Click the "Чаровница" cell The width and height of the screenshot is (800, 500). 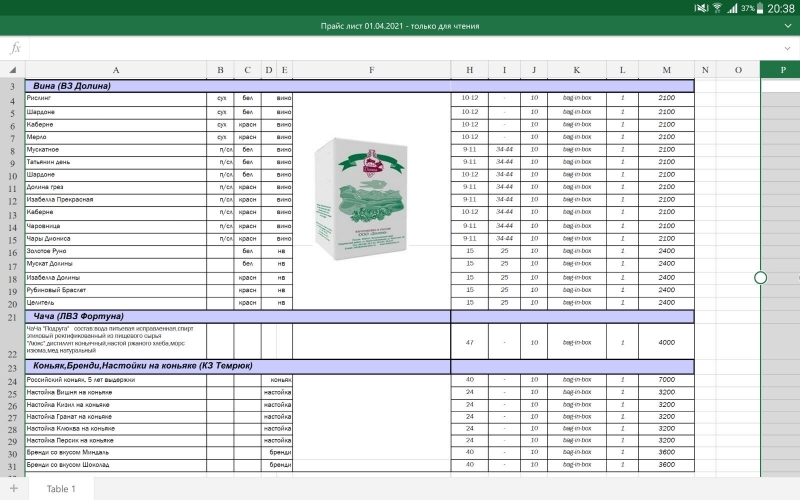click(x=116, y=226)
